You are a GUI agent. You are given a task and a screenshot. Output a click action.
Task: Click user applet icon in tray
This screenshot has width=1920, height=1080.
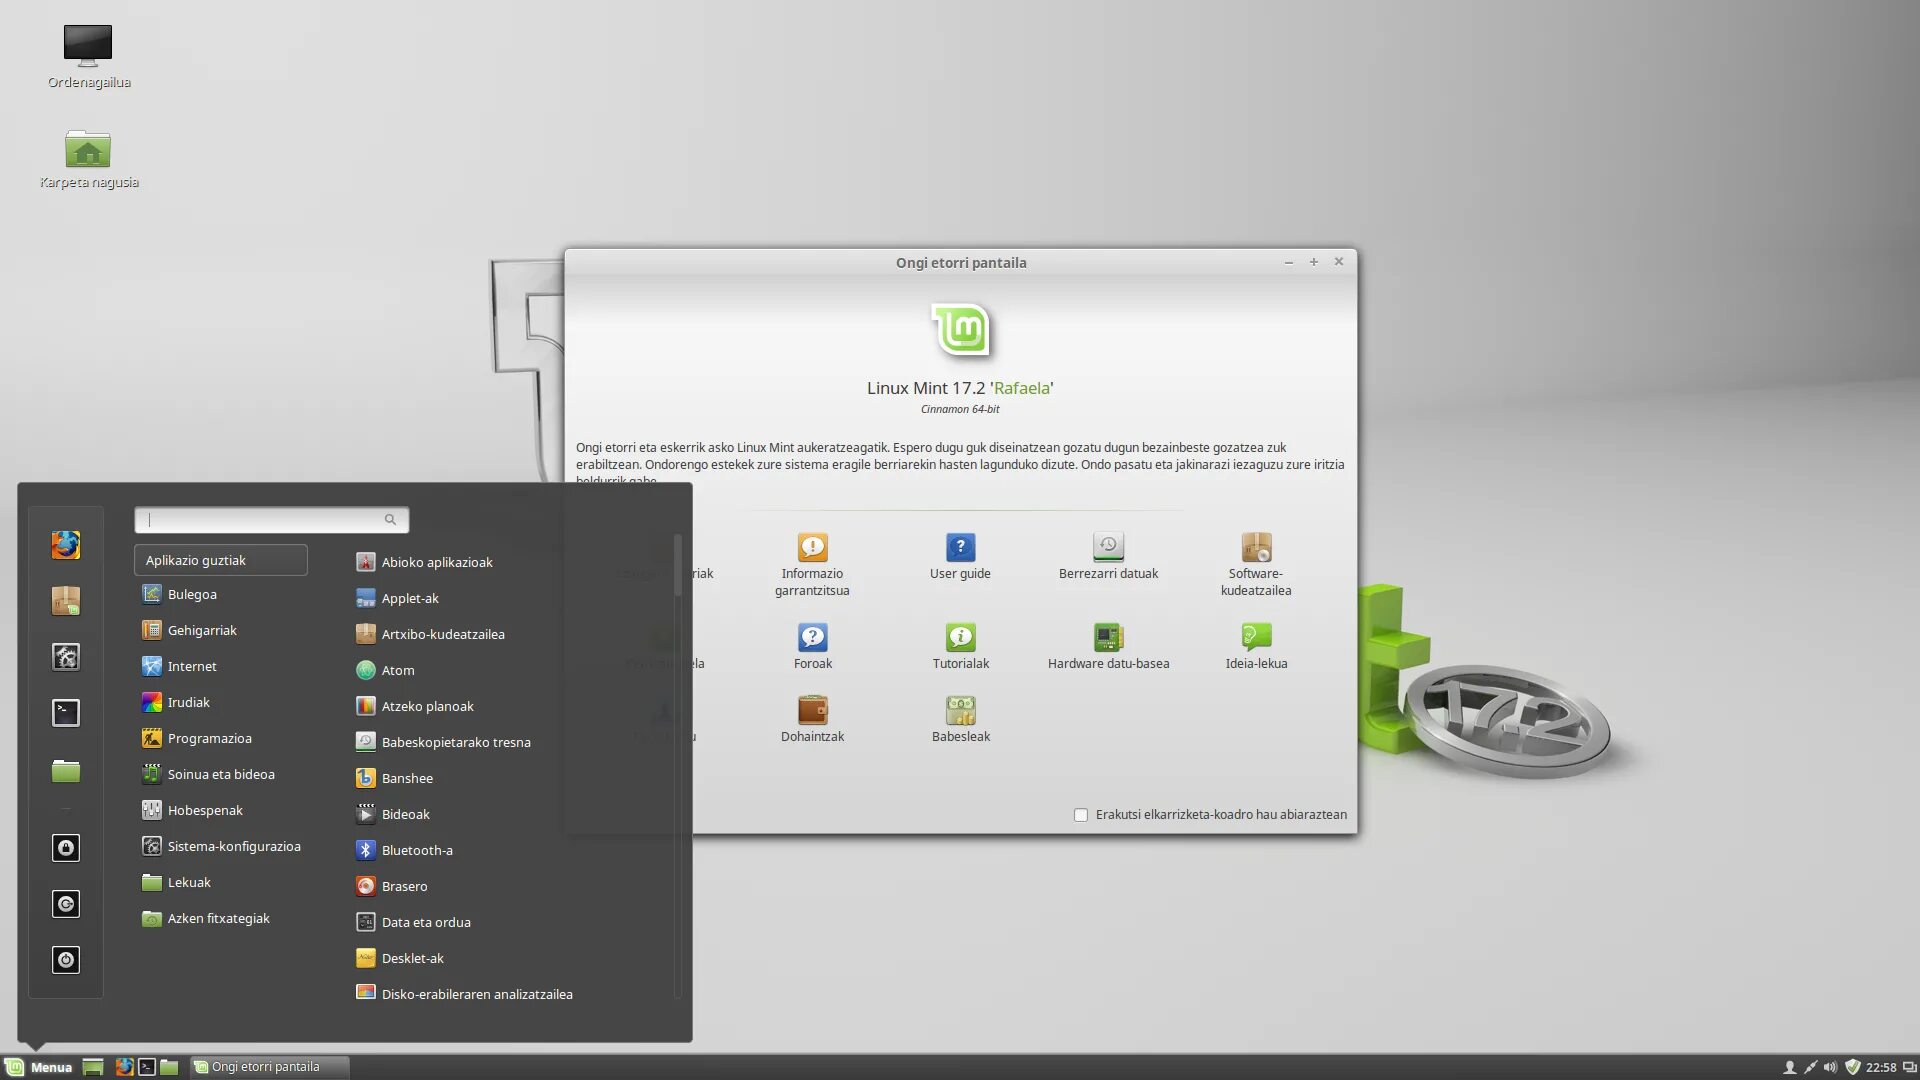[1790, 1067]
